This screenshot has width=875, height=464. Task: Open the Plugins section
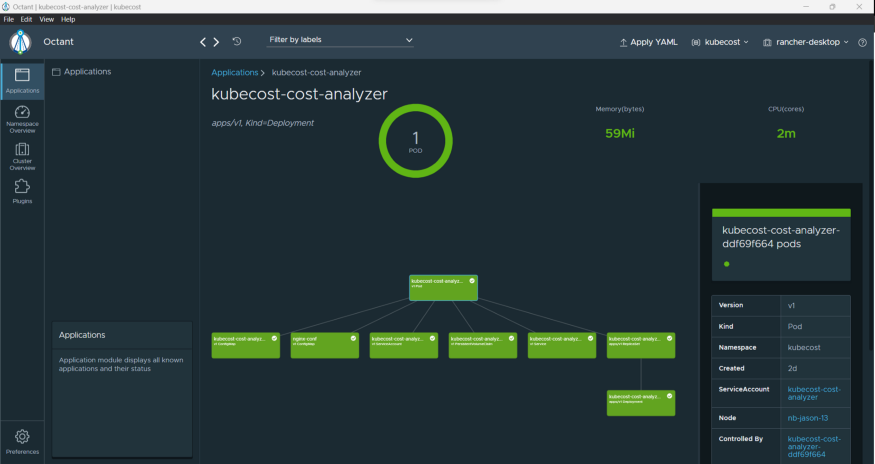coord(22,192)
